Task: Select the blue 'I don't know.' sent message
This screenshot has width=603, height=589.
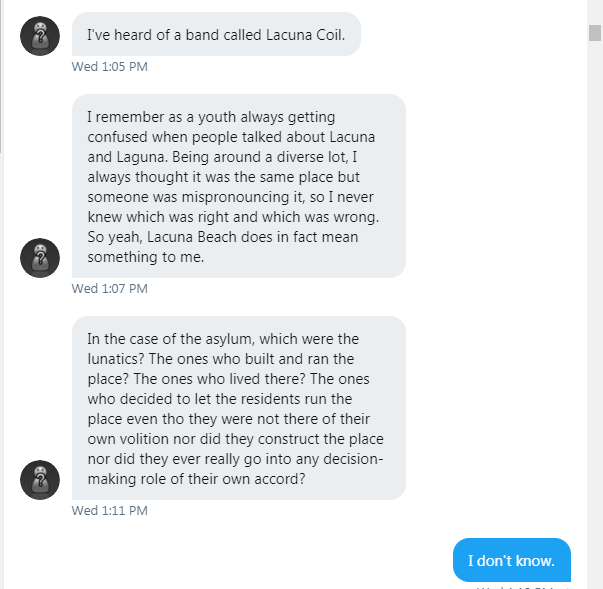Action: tap(511, 560)
